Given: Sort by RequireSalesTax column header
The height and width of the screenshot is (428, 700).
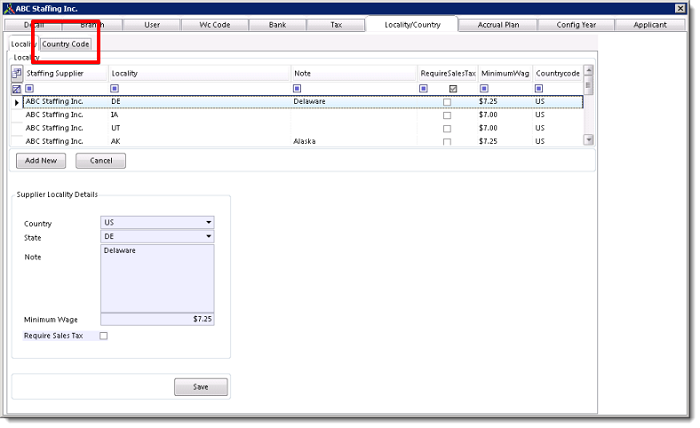Looking at the screenshot, I should point(448,73).
